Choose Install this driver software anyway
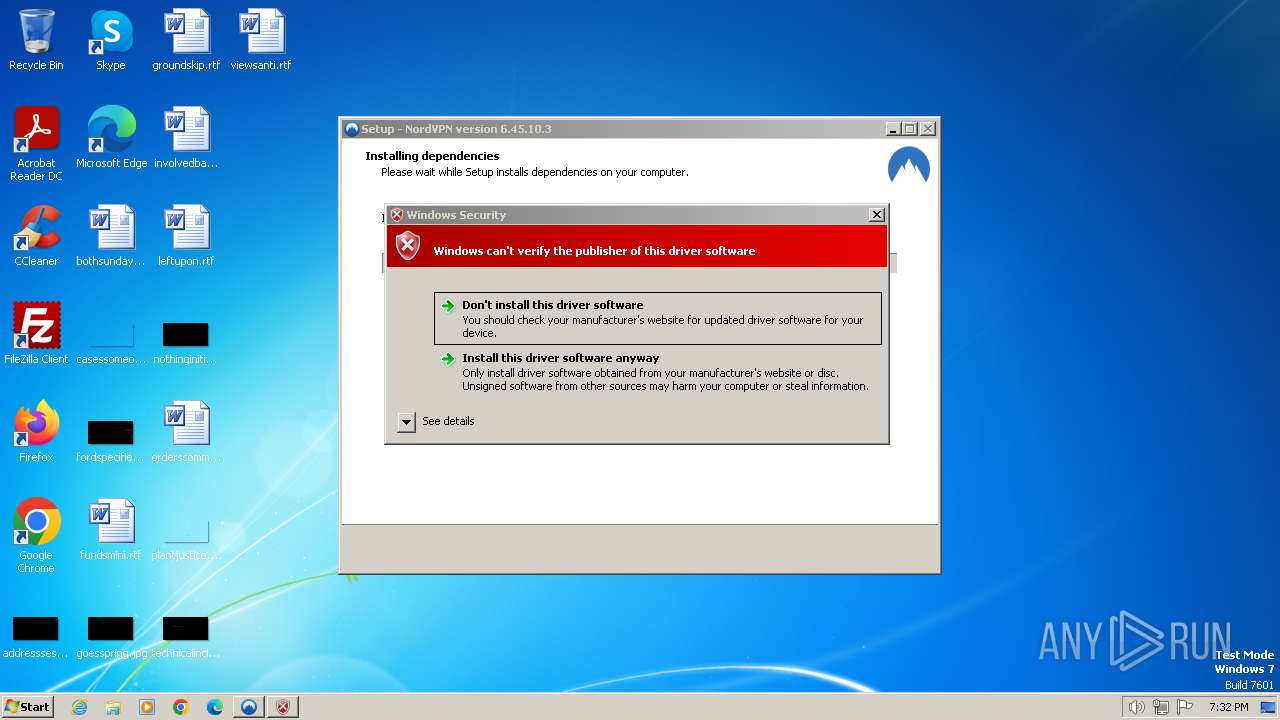 click(x=658, y=371)
